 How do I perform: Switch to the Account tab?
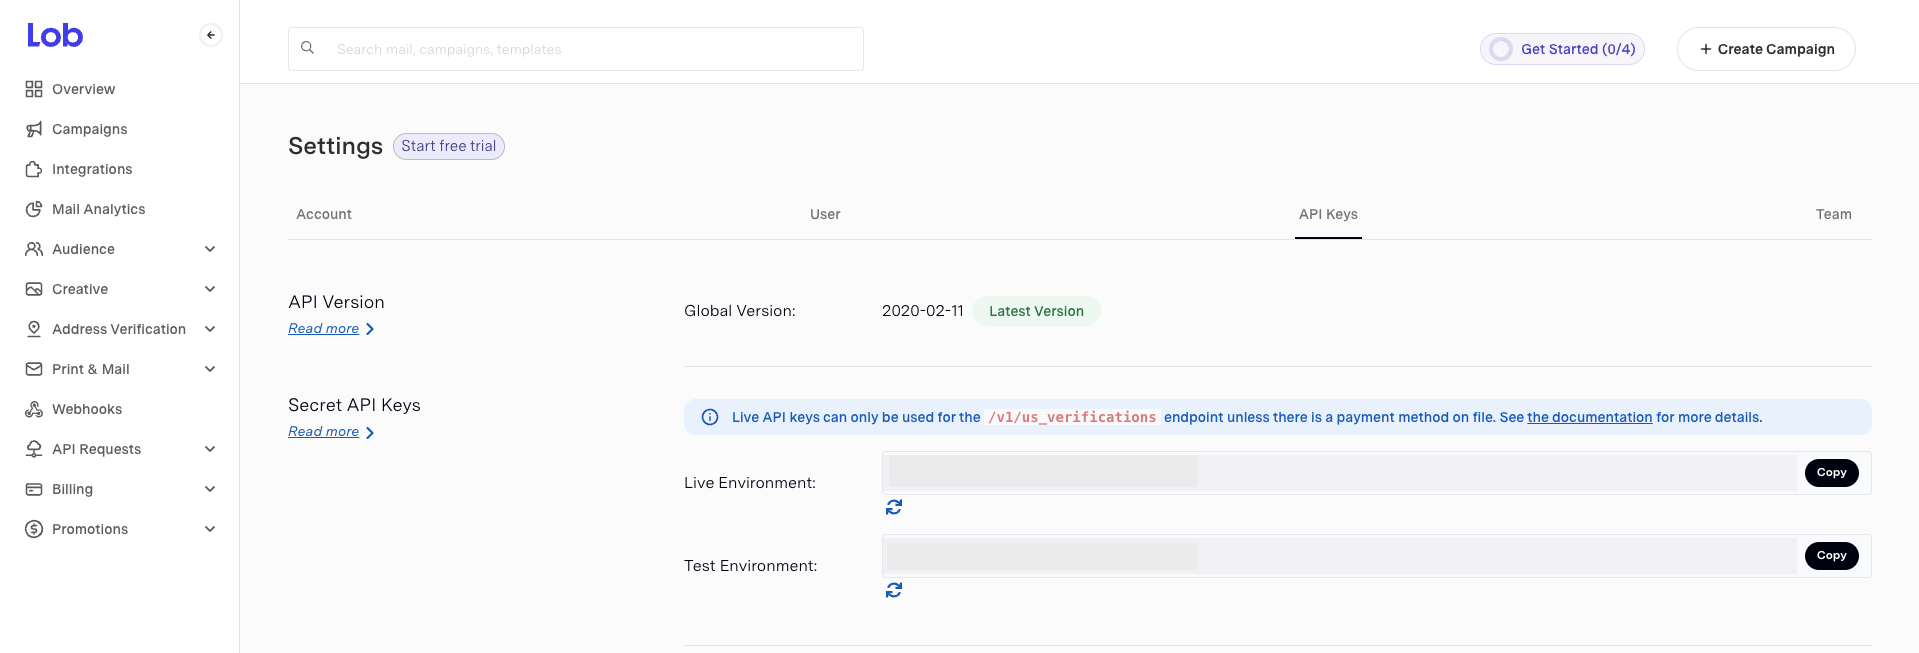click(x=324, y=214)
